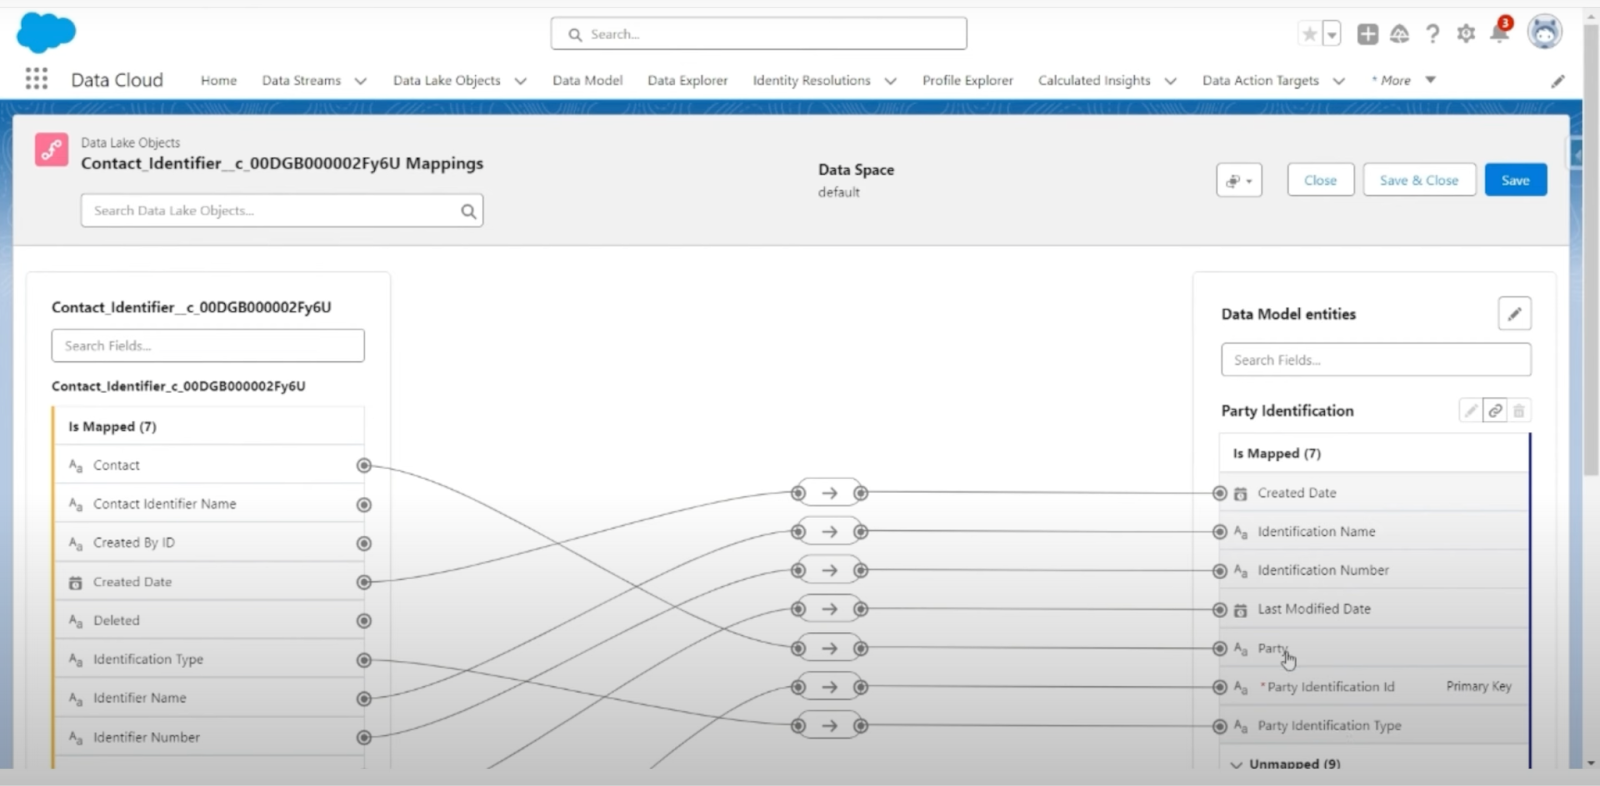1600x786 pixels.
Task: Expand the Identity Resolutions menu chevron
Action: pyautogui.click(x=890, y=81)
